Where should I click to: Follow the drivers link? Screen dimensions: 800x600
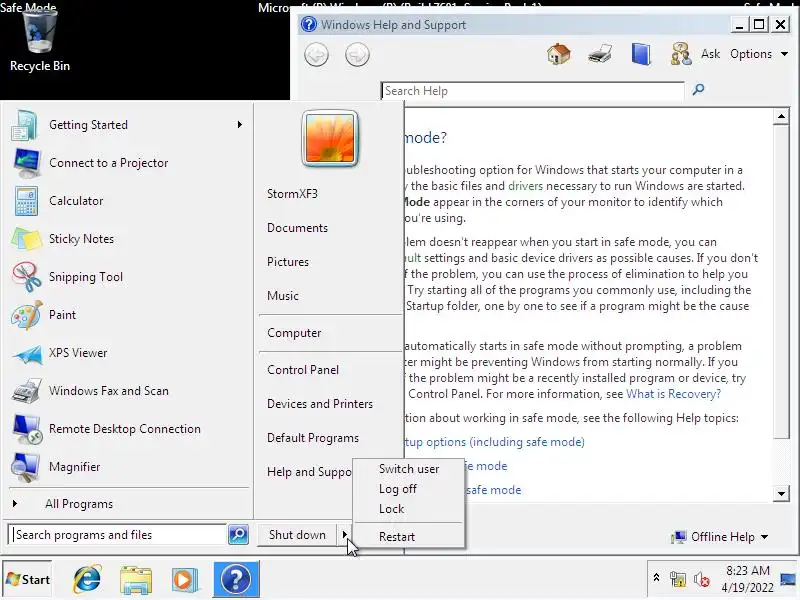tap(525, 186)
